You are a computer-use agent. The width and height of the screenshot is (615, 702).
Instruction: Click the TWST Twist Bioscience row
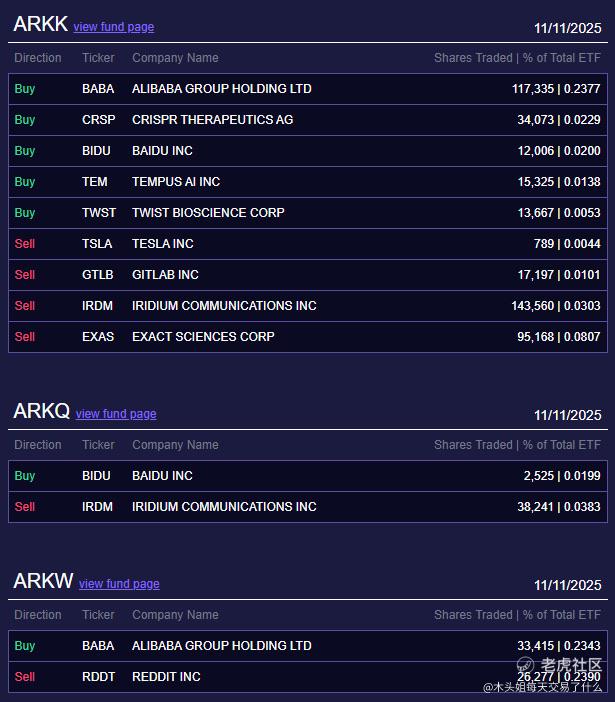(308, 213)
